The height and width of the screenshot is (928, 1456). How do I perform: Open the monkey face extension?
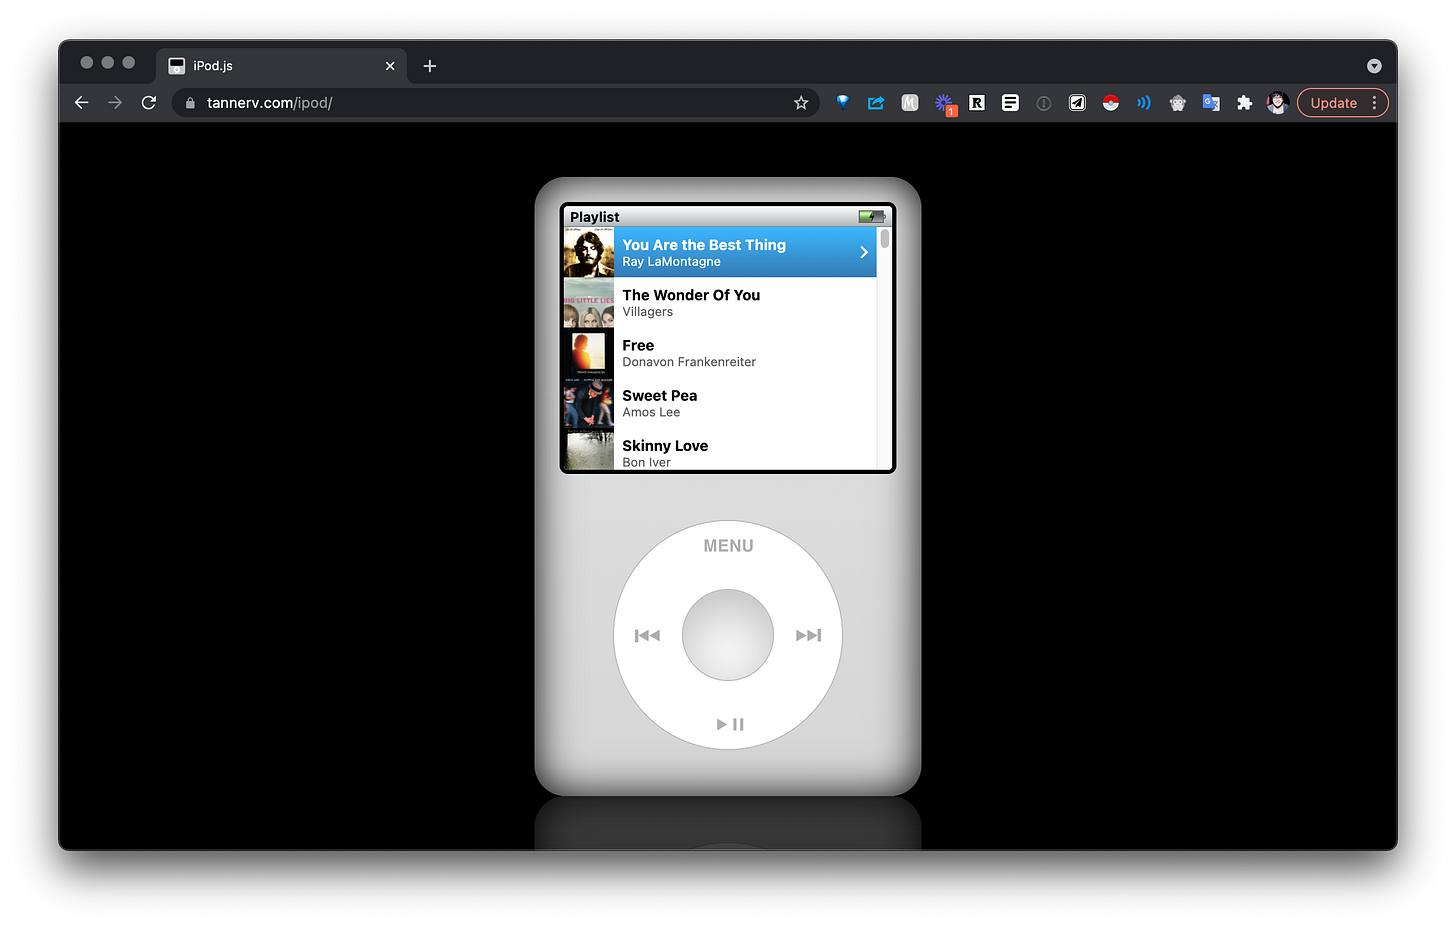(1178, 102)
